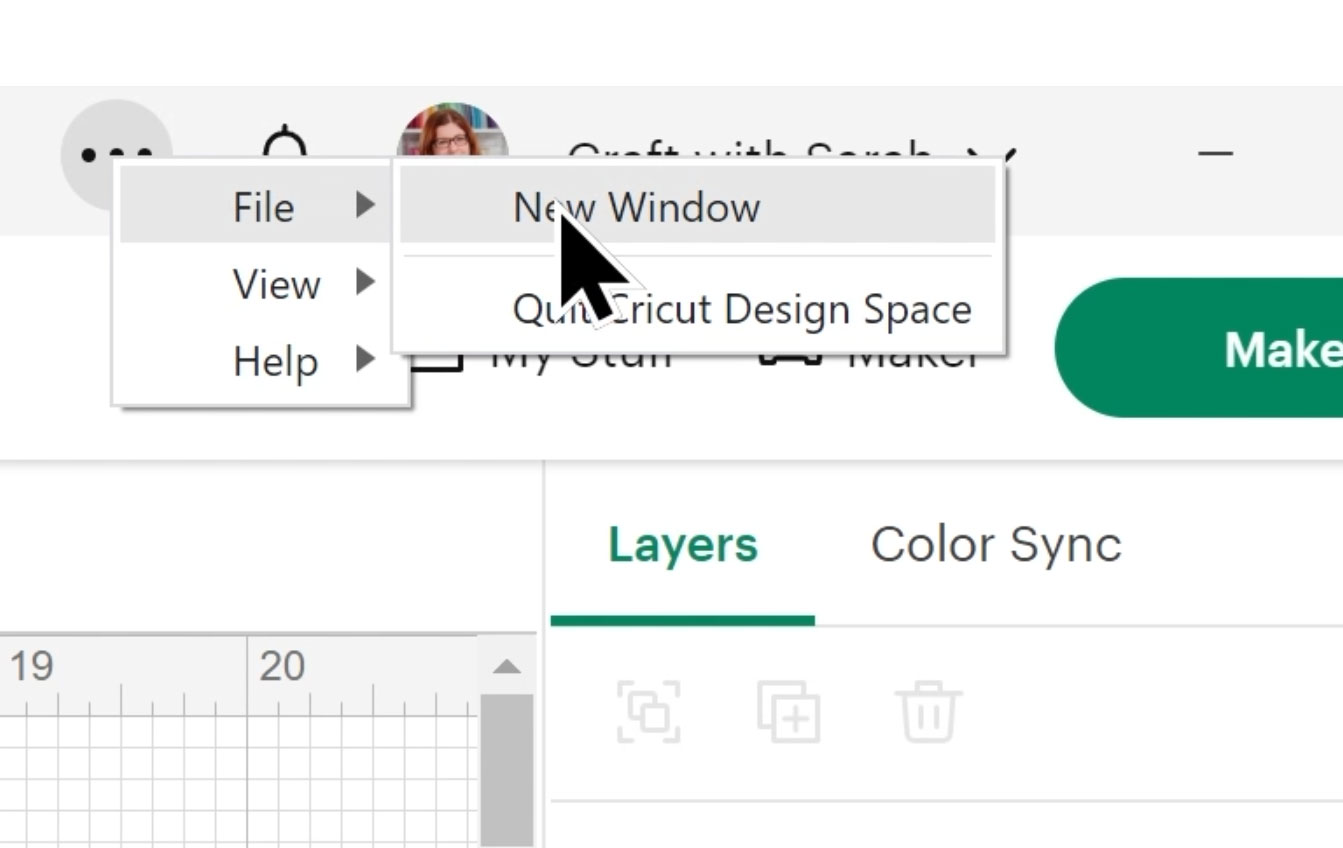The image size is (1343, 848).
Task: Switch to the Color Sync tab
Action: (996, 545)
